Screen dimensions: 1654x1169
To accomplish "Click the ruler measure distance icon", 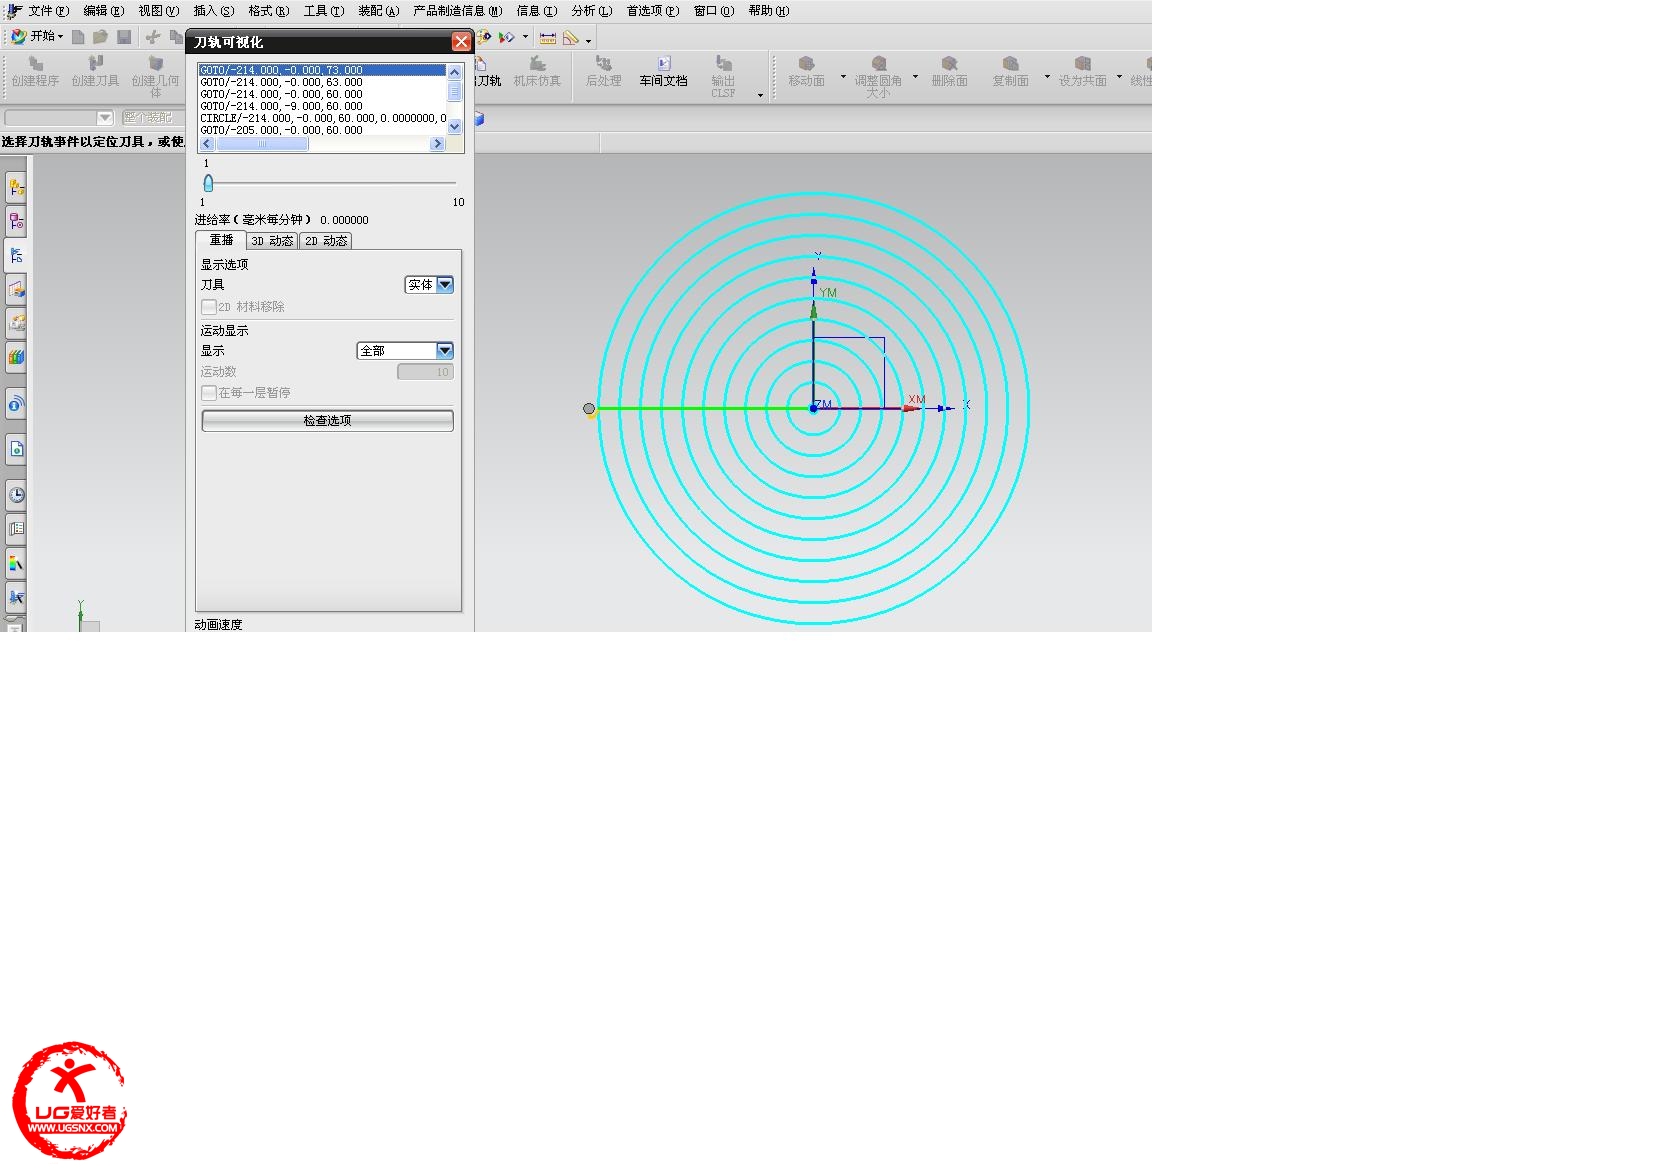I will pos(548,38).
